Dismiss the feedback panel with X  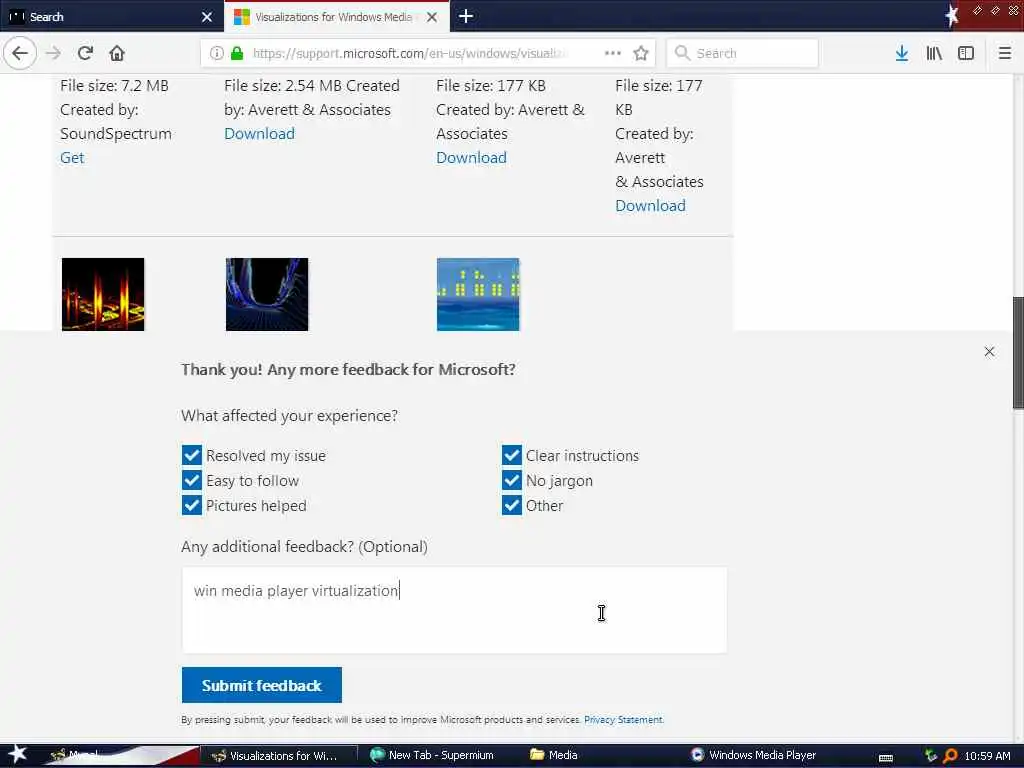click(x=989, y=351)
